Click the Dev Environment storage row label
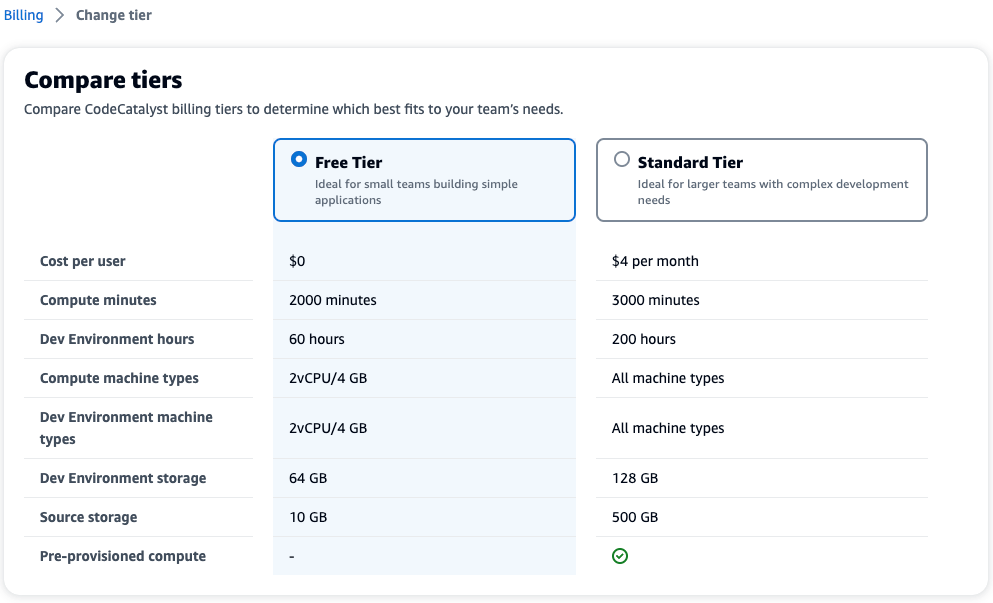 click(x=123, y=478)
